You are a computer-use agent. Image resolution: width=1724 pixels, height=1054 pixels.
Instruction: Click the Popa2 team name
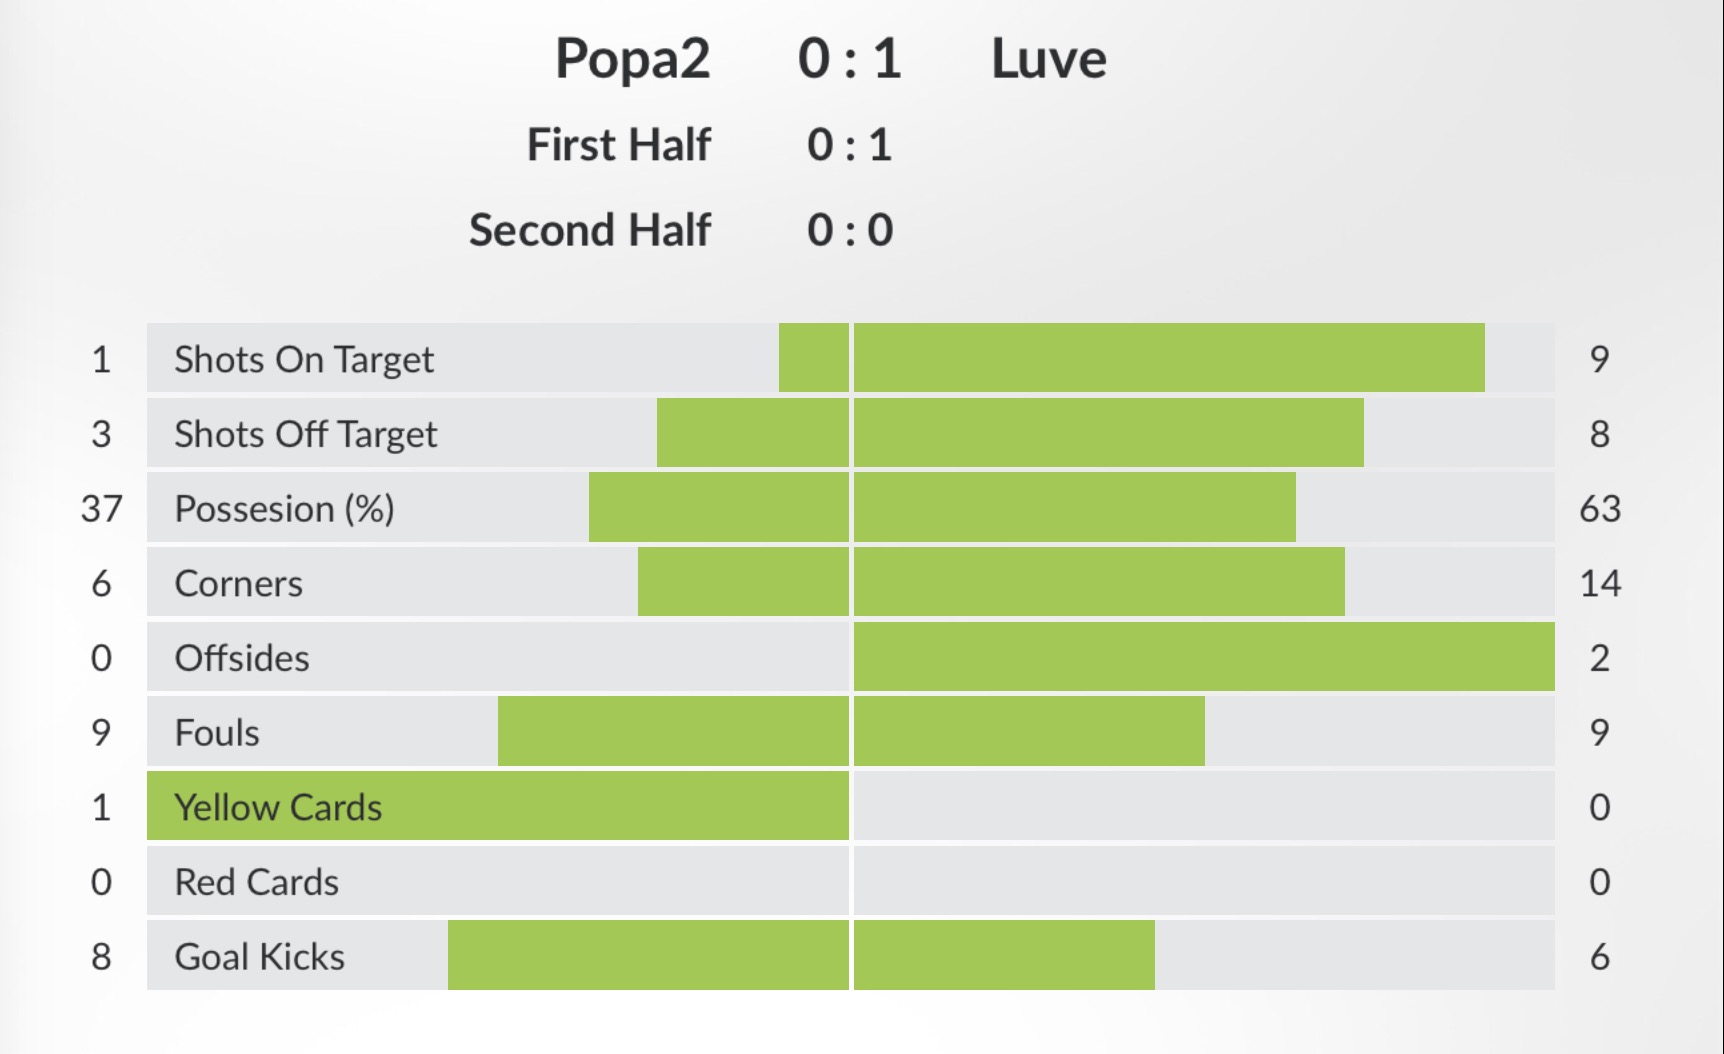coord(632,59)
